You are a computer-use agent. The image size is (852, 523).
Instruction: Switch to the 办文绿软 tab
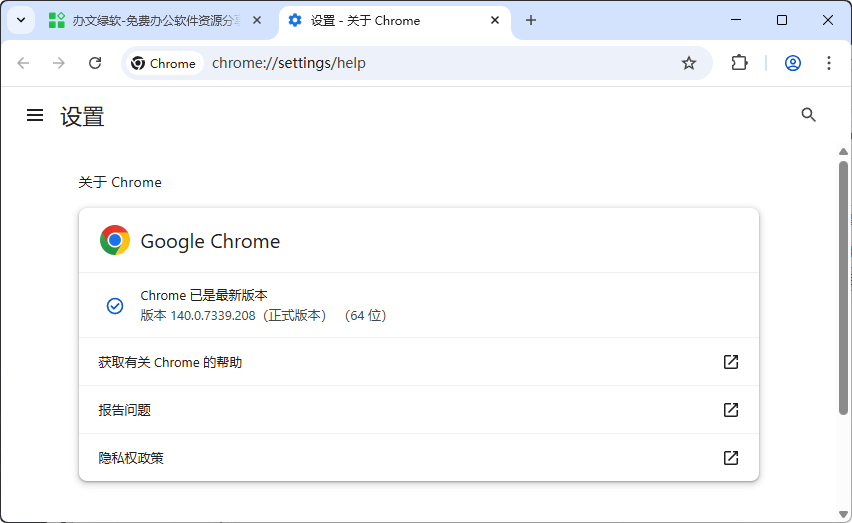click(x=150, y=20)
